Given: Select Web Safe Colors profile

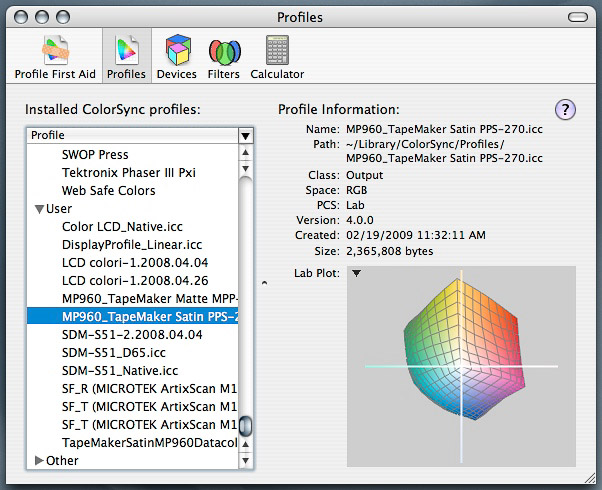Looking at the screenshot, I should click(108, 191).
